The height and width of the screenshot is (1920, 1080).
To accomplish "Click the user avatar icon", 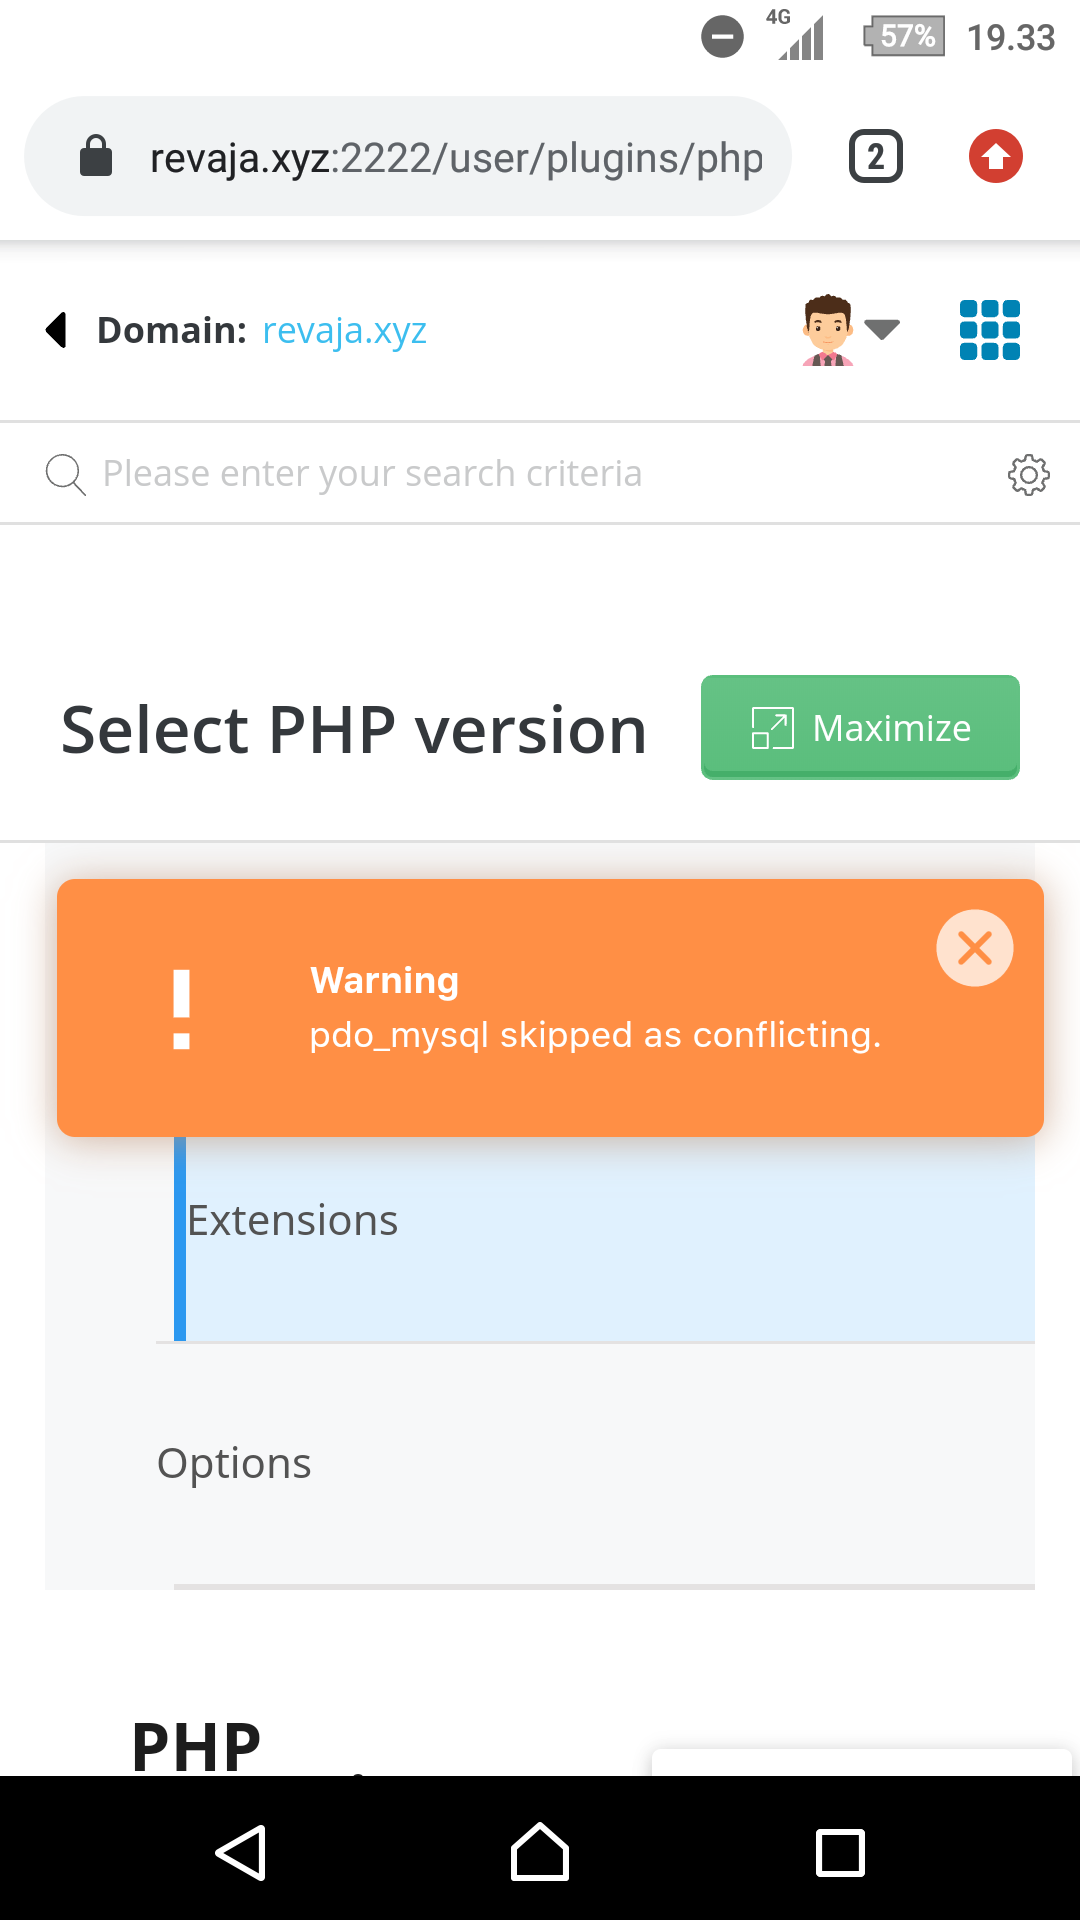I will tap(828, 330).
